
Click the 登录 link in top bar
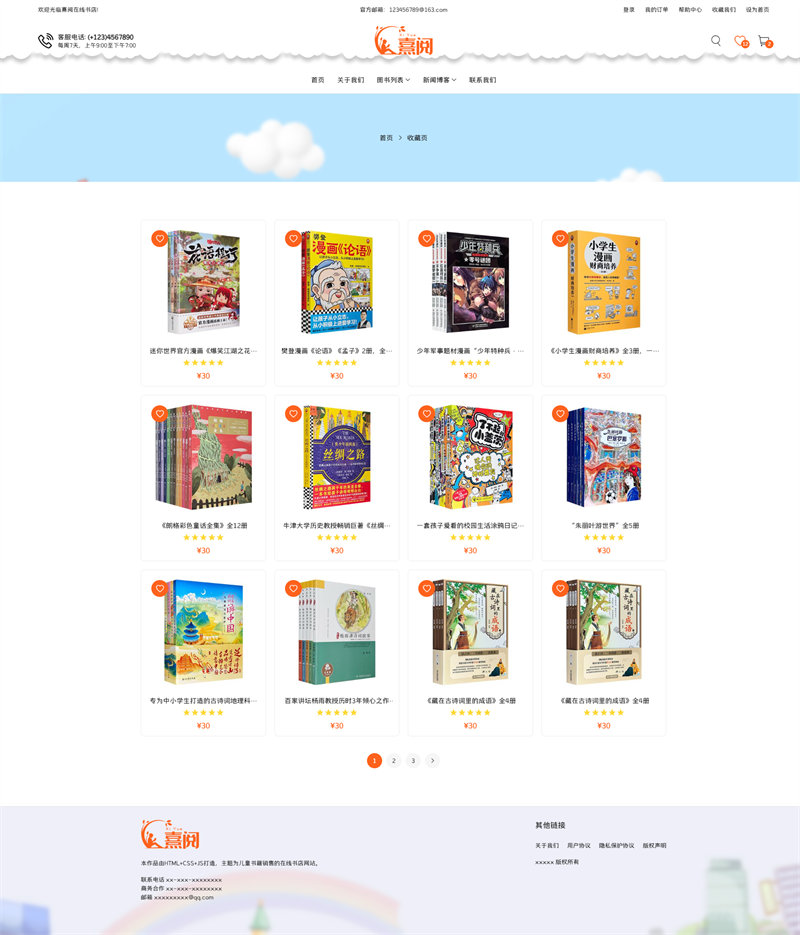coord(629,10)
